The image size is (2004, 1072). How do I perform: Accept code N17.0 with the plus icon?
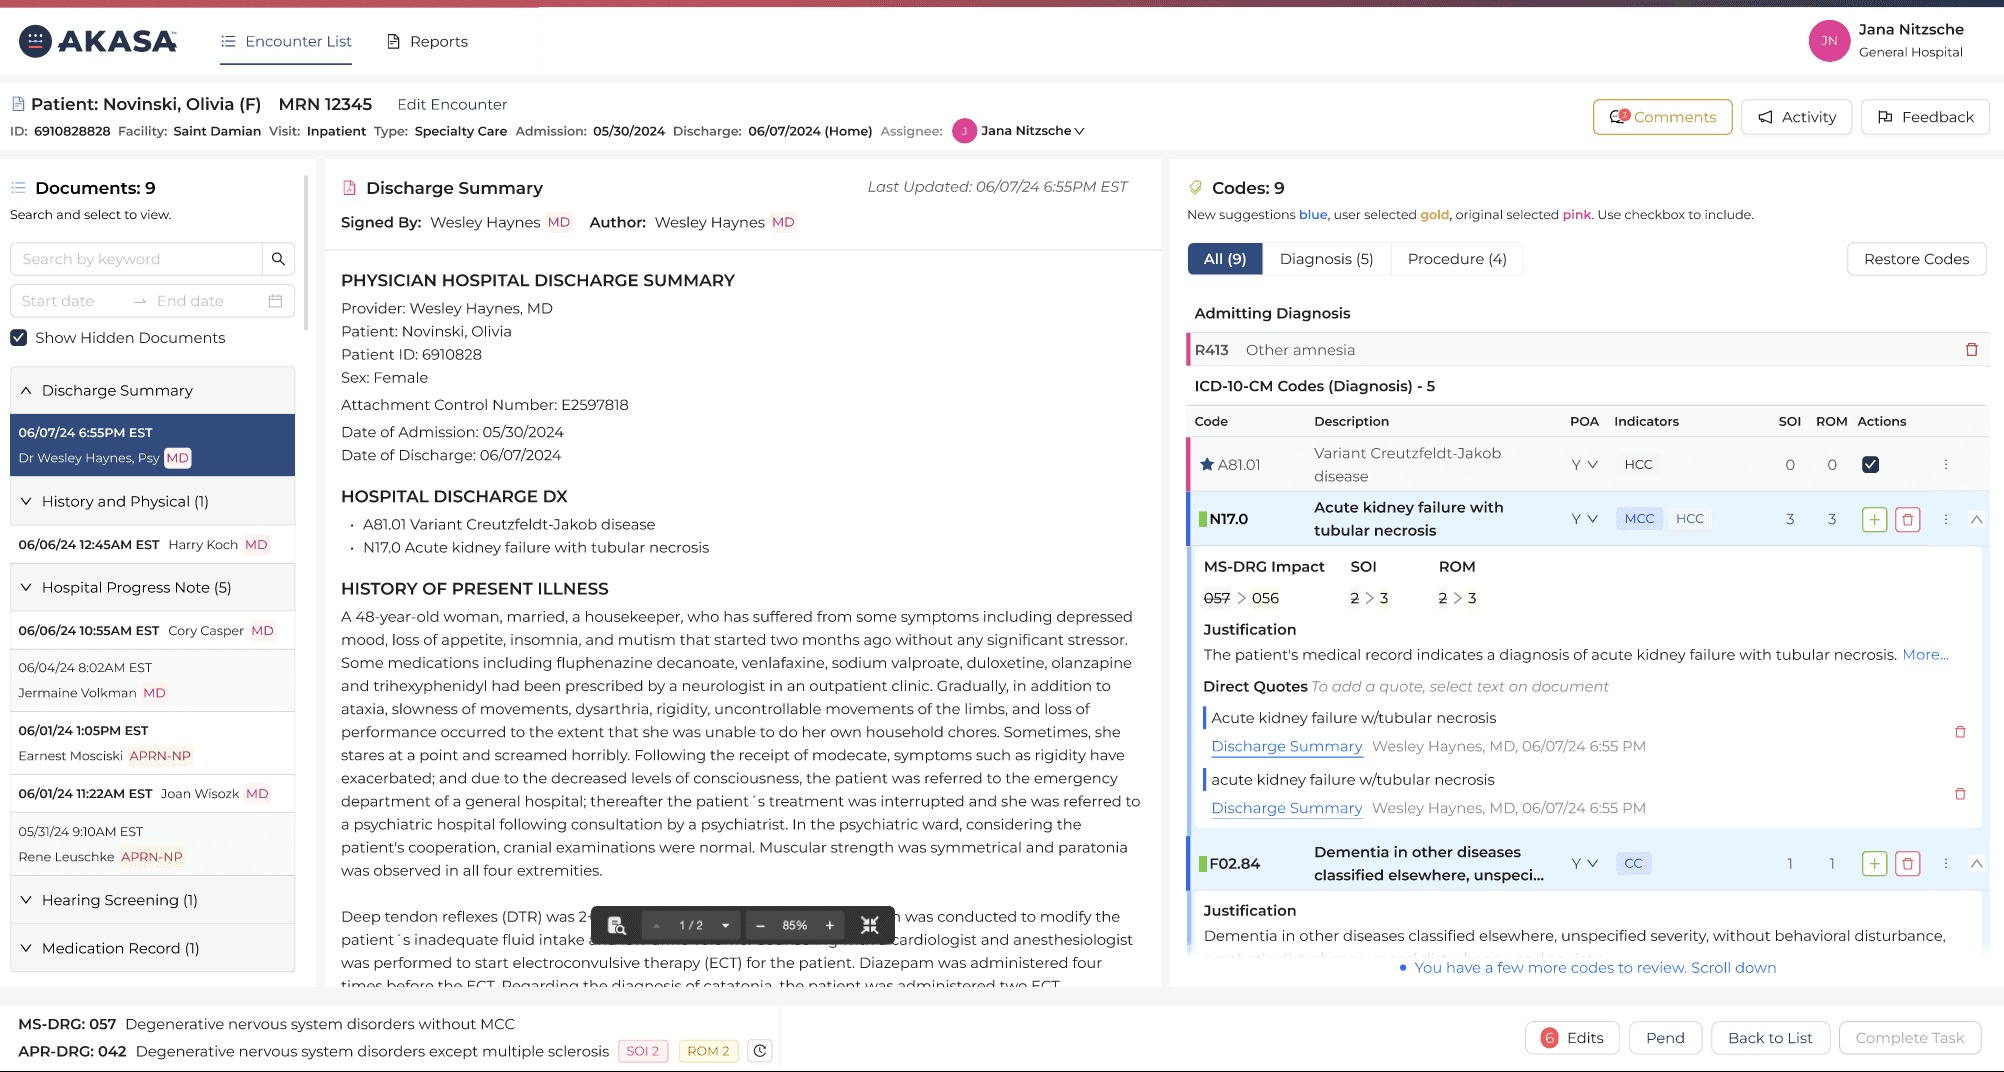[x=1875, y=519]
